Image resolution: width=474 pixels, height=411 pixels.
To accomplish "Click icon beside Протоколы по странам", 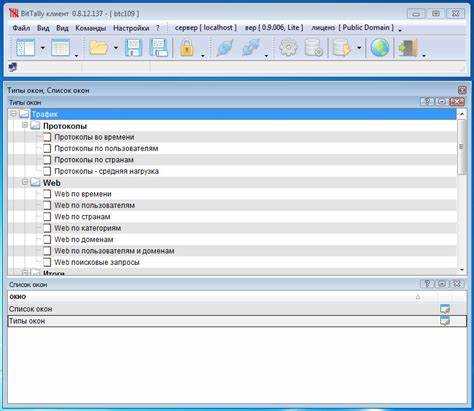I will pyautogui.click(x=47, y=160).
